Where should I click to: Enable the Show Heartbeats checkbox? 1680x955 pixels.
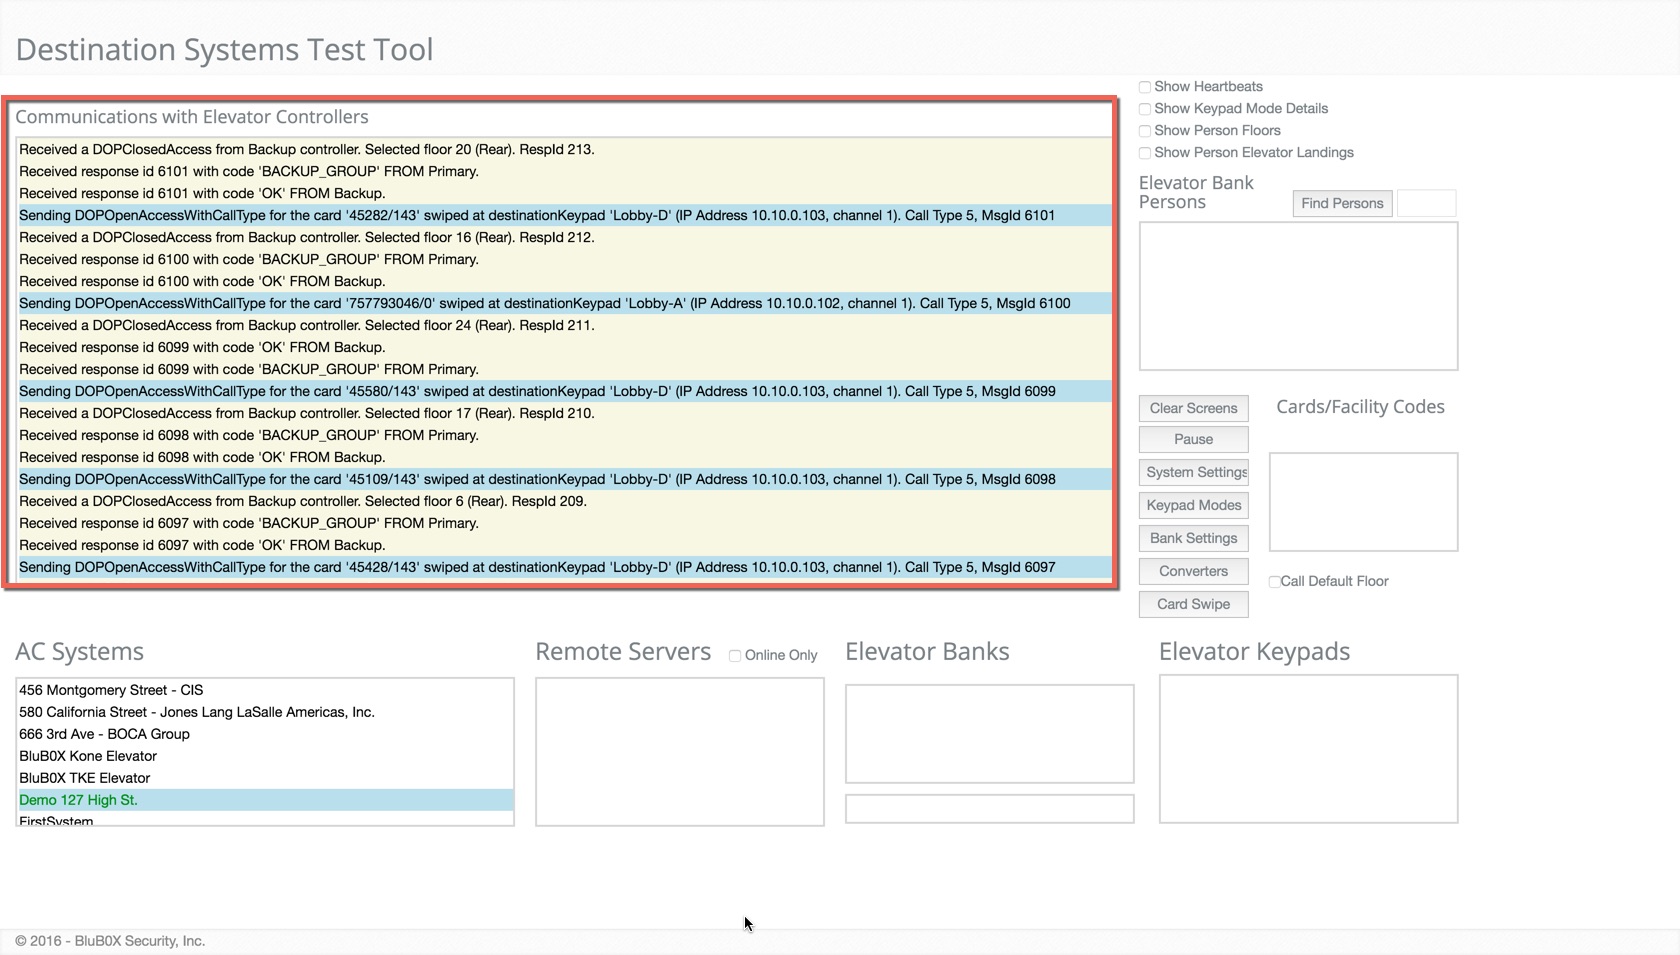(x=1144, y=87)
